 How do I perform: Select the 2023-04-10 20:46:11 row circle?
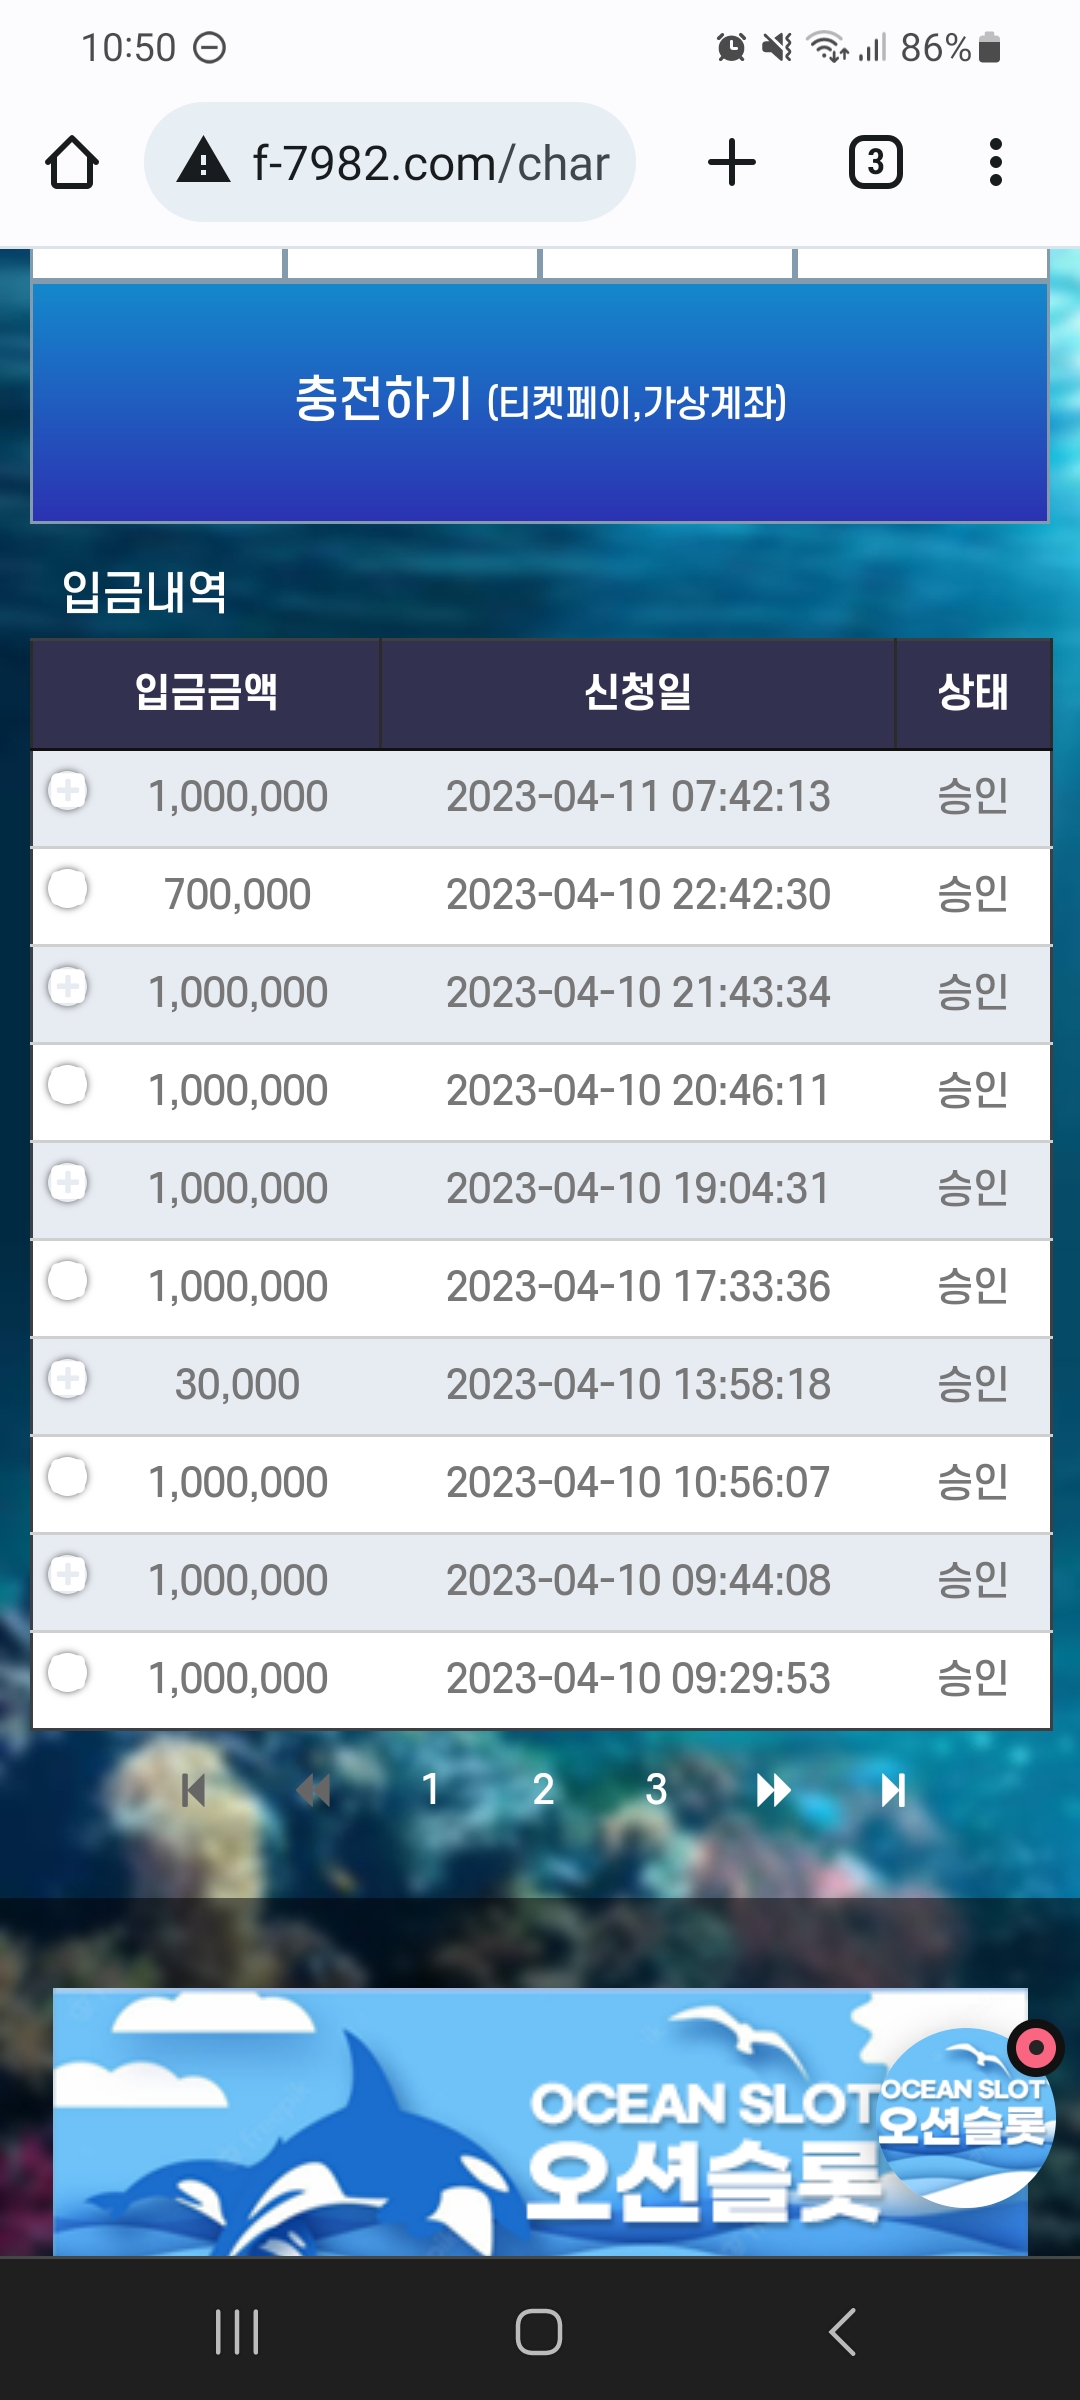point(68,1085)
